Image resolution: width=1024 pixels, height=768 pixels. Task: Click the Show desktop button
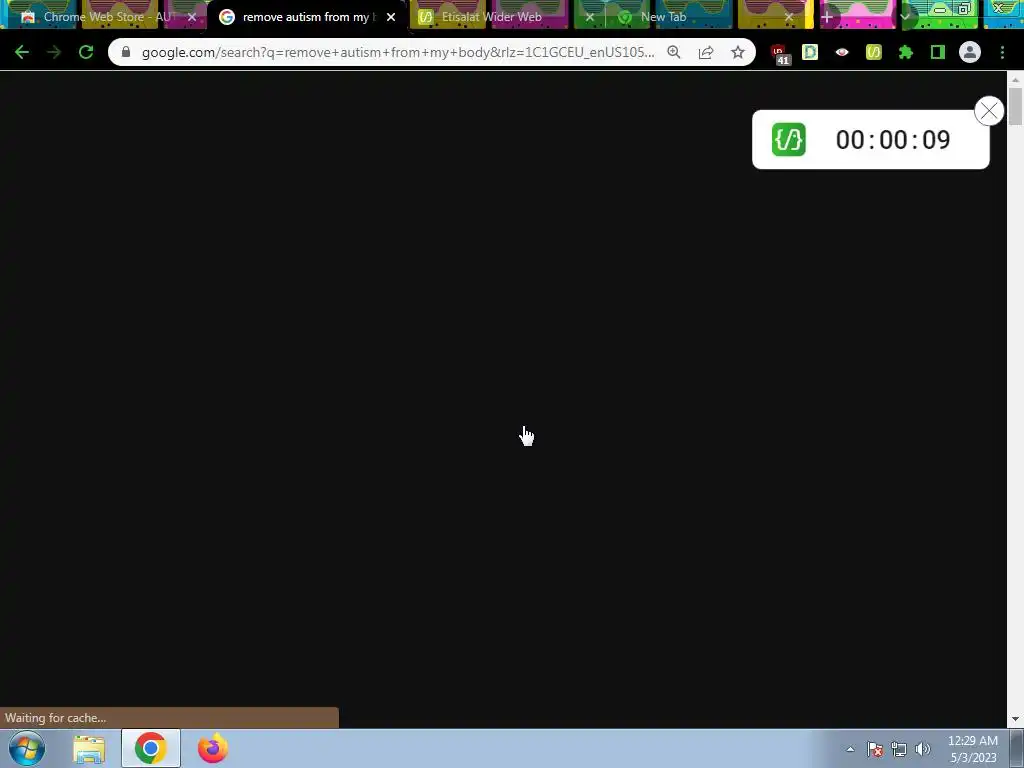[1017, 748]
